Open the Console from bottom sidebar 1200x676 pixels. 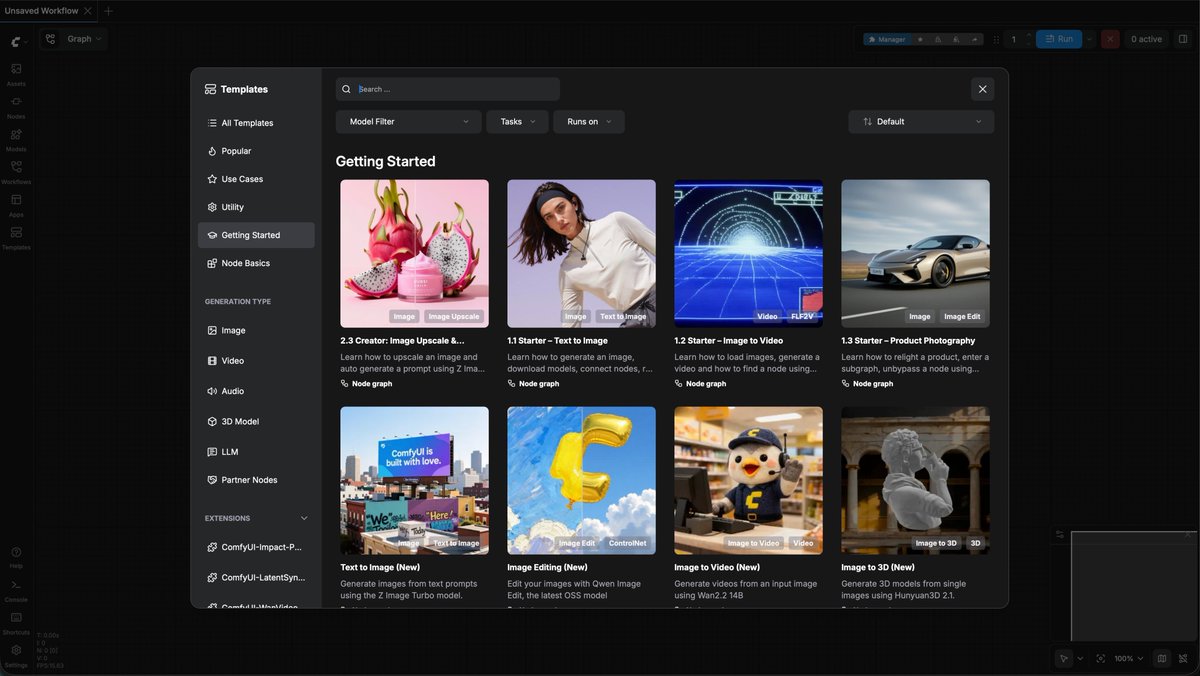[x=16, y=590]
